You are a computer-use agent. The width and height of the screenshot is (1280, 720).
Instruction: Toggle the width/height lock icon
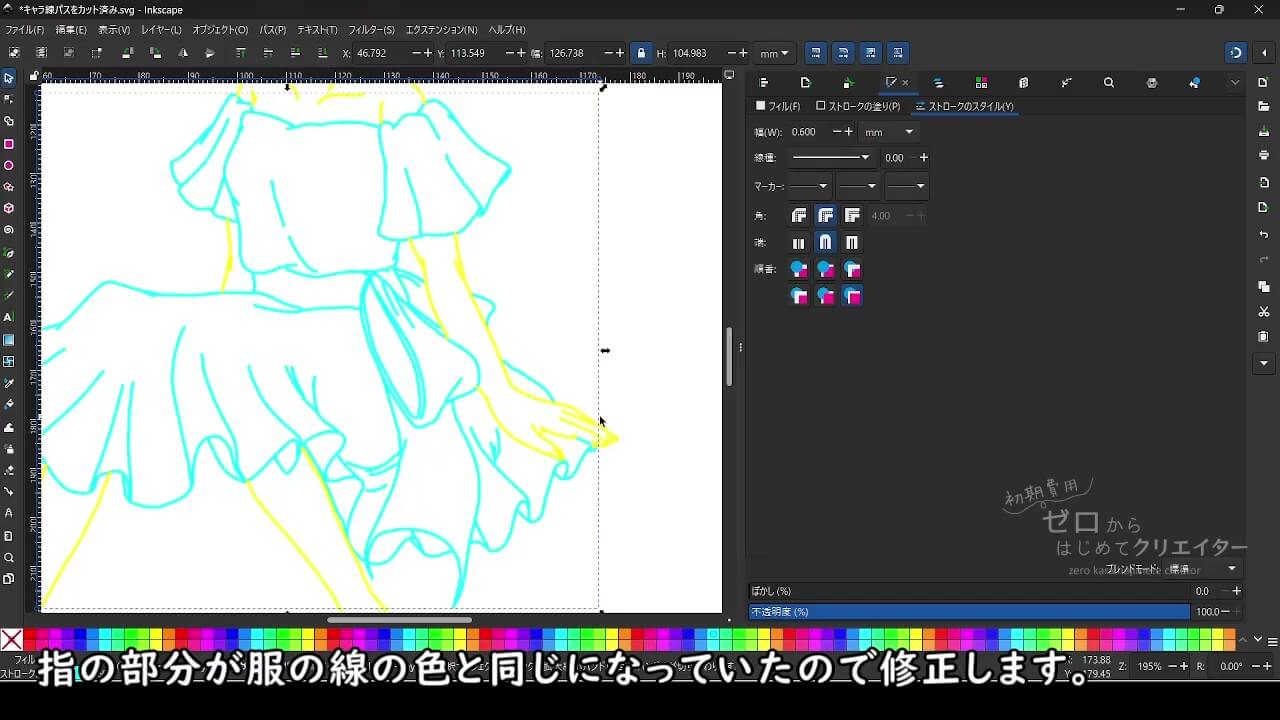click(x=641, y=53)
